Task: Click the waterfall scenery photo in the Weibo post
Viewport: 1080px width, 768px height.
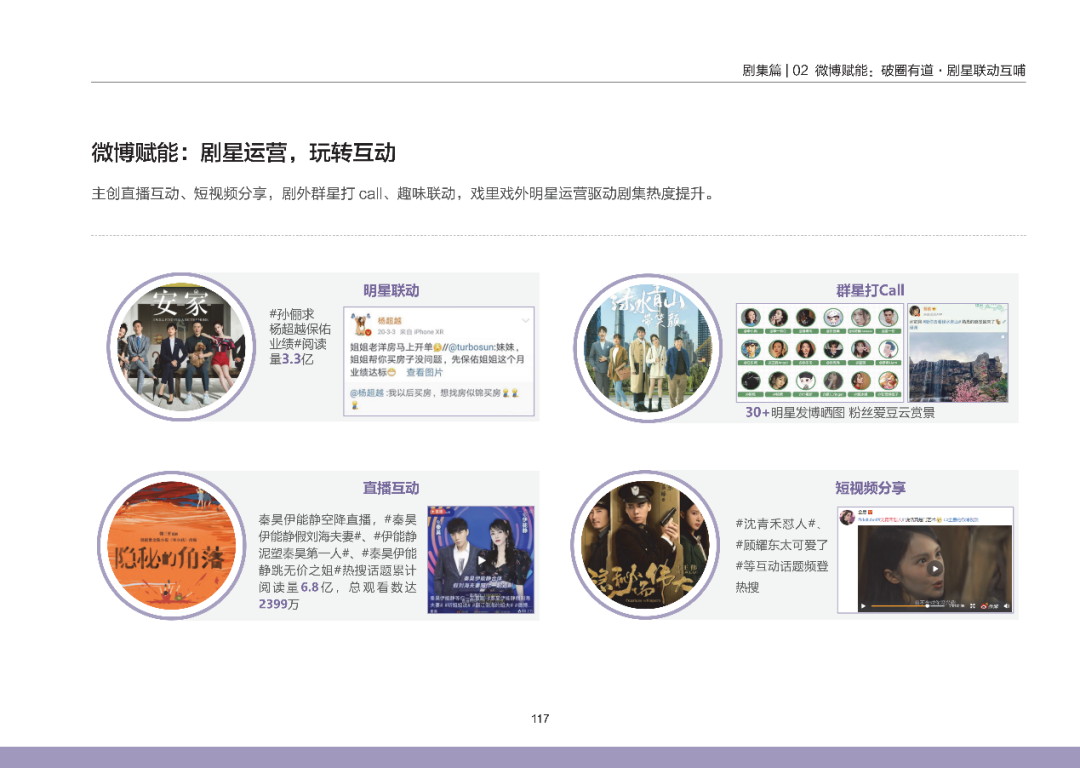Action: (958, 366)
